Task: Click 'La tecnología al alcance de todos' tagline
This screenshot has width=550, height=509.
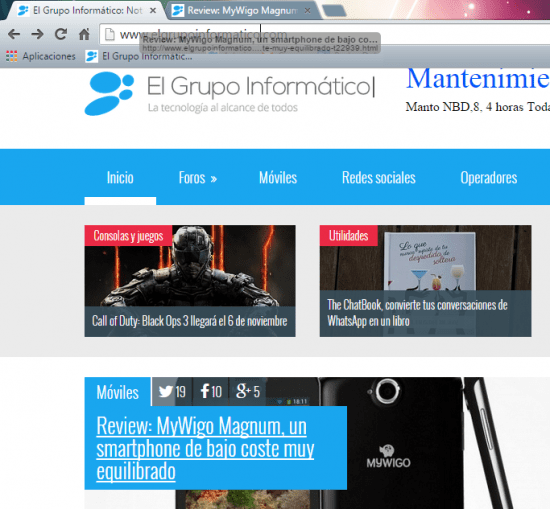Action: pos(223,108)
